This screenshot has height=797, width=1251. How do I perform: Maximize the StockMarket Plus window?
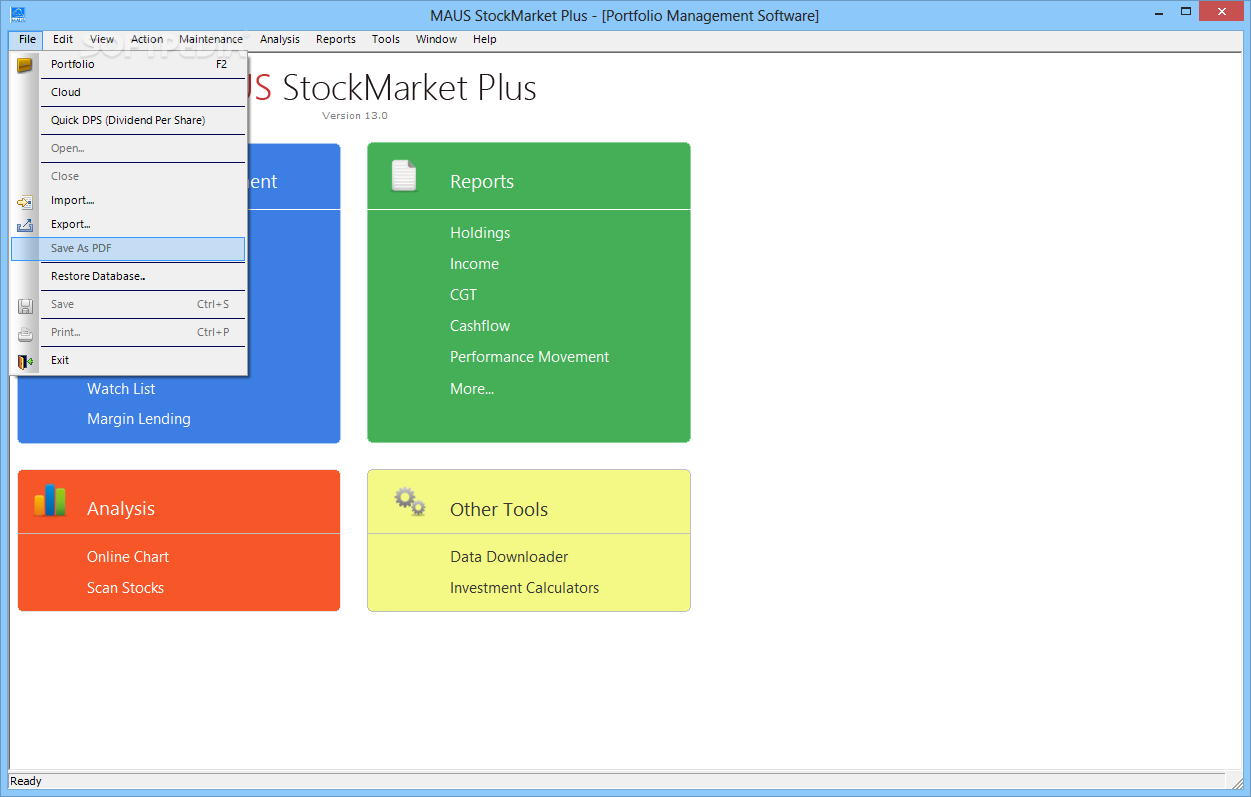click(x=1185, y=12)
